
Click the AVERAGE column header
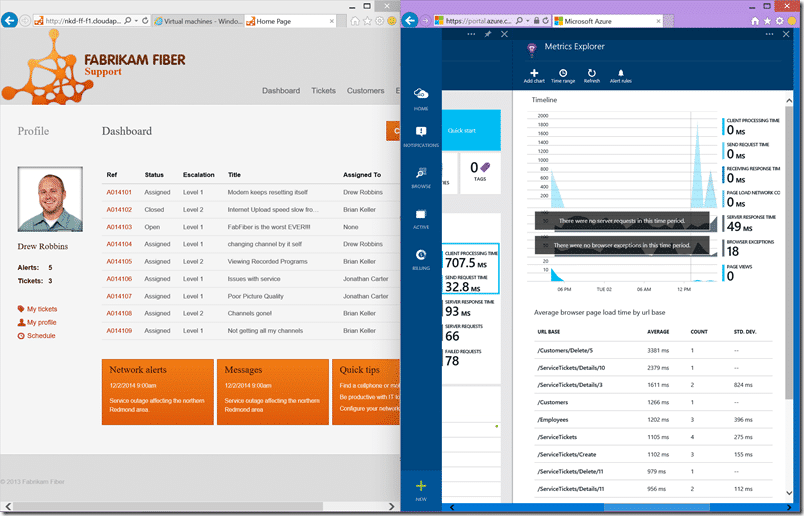point(658,332)
